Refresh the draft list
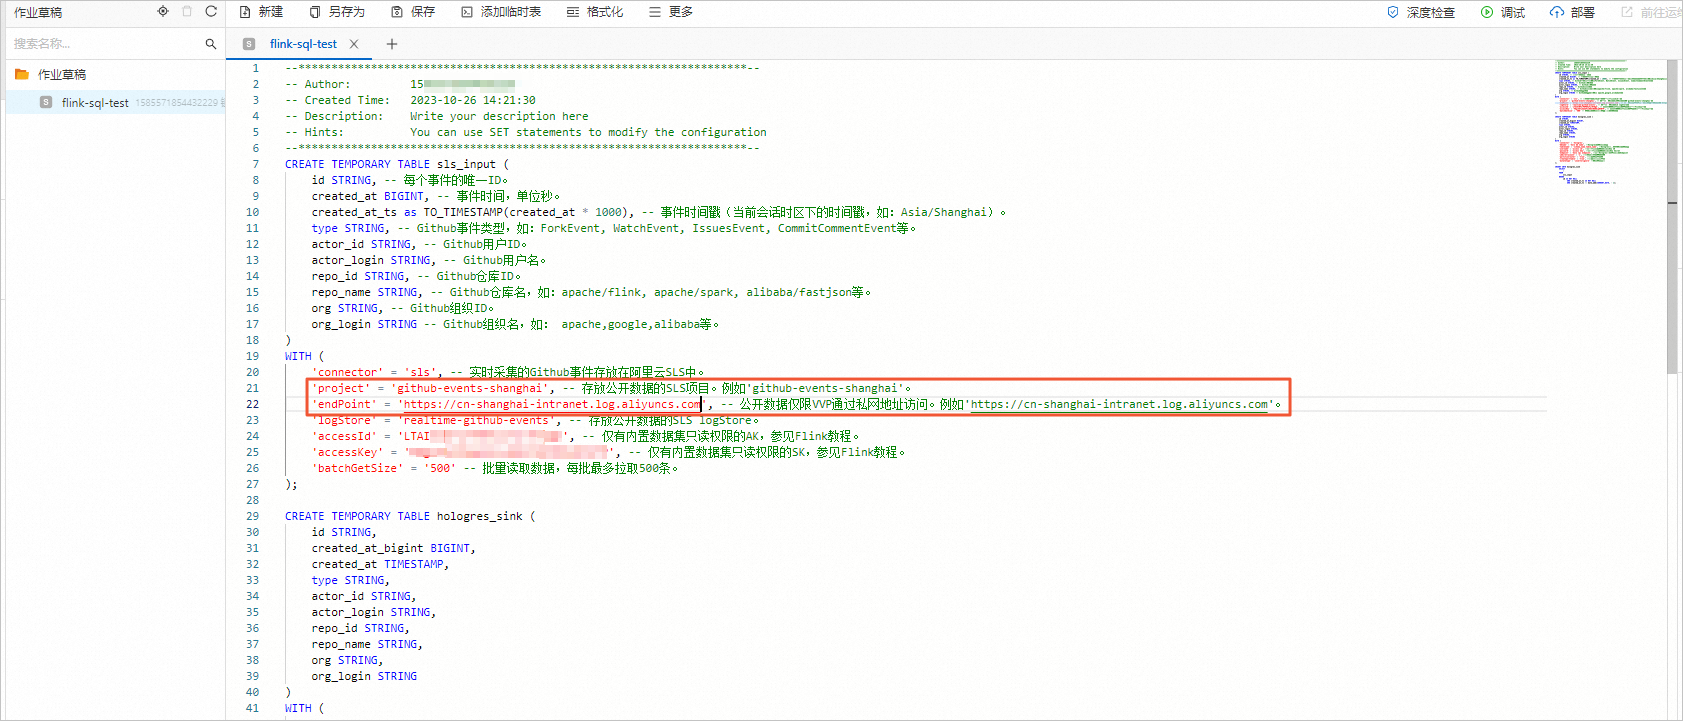Image resolution: width=1683 pixels, height=721 pixels. (211, 12)
